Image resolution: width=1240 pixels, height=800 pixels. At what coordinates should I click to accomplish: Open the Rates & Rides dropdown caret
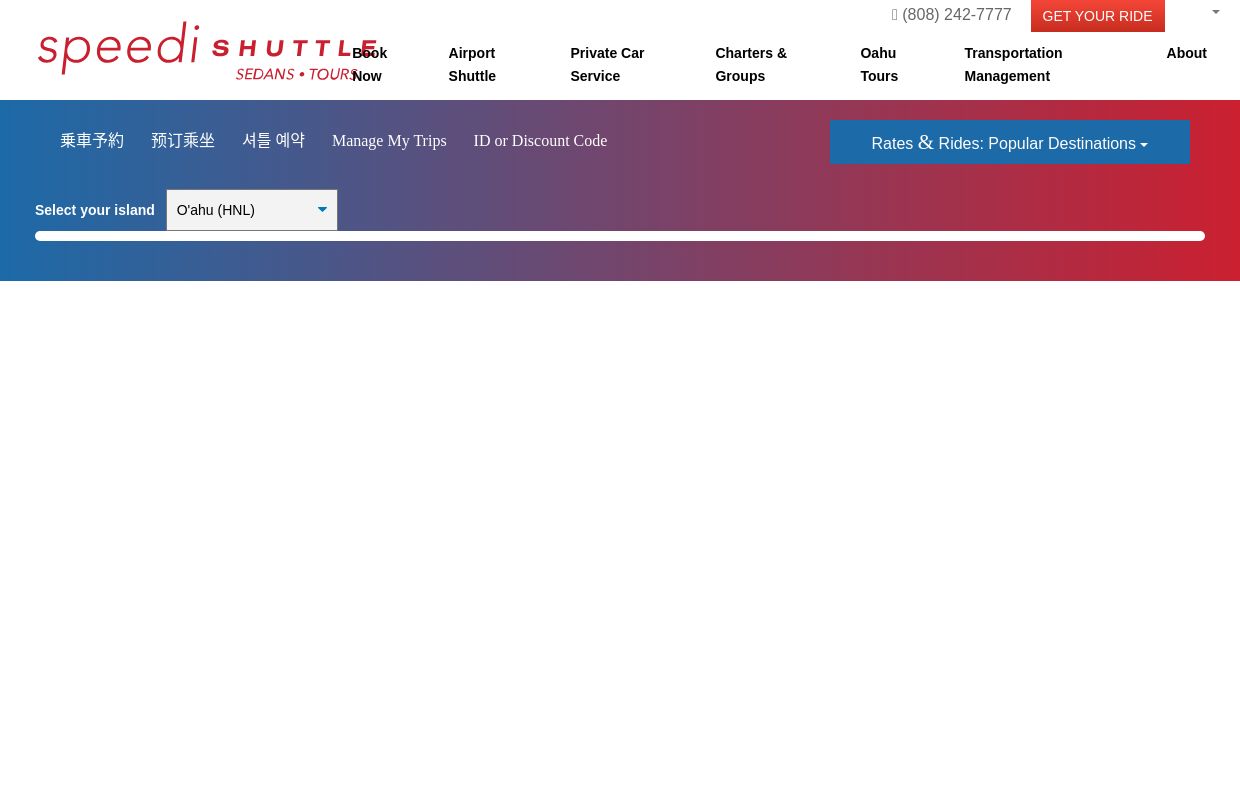coord(1144,145)
